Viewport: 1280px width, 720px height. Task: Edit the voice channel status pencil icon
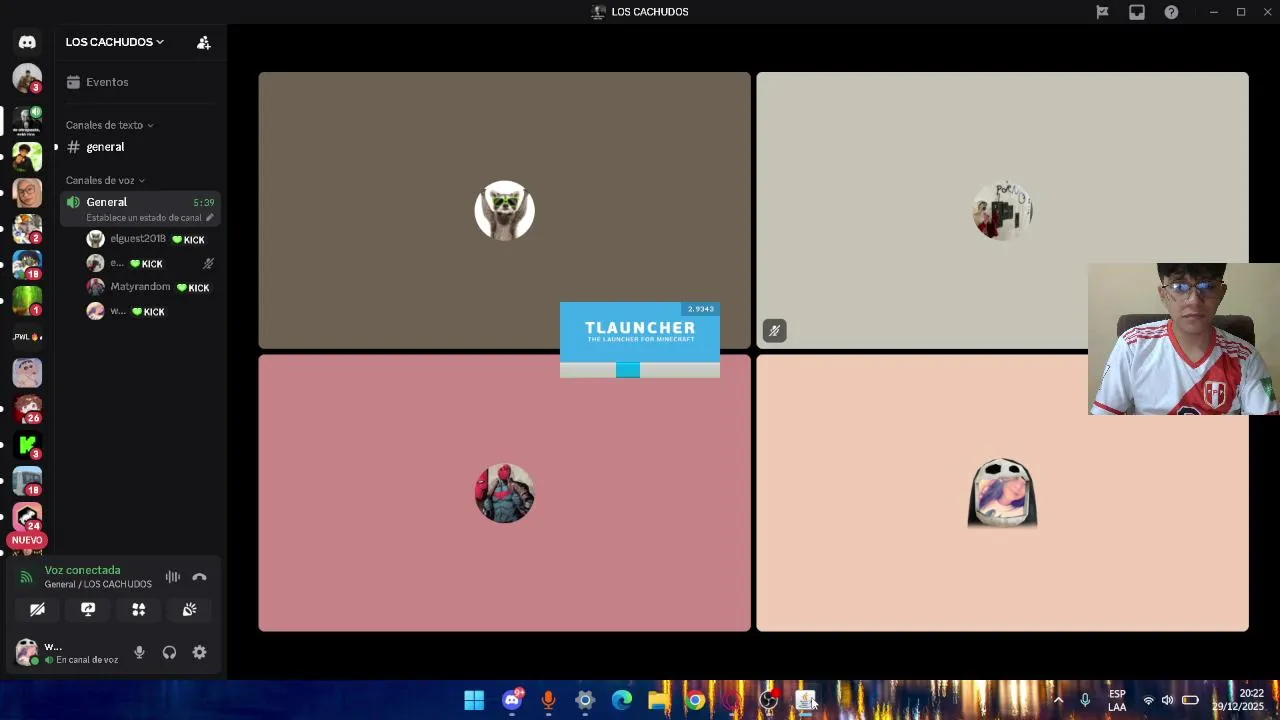[x=210, y=217]
